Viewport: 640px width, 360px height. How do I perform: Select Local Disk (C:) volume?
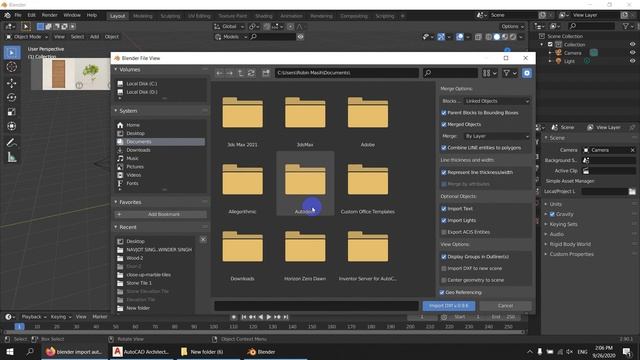click(x=142, y=84)
